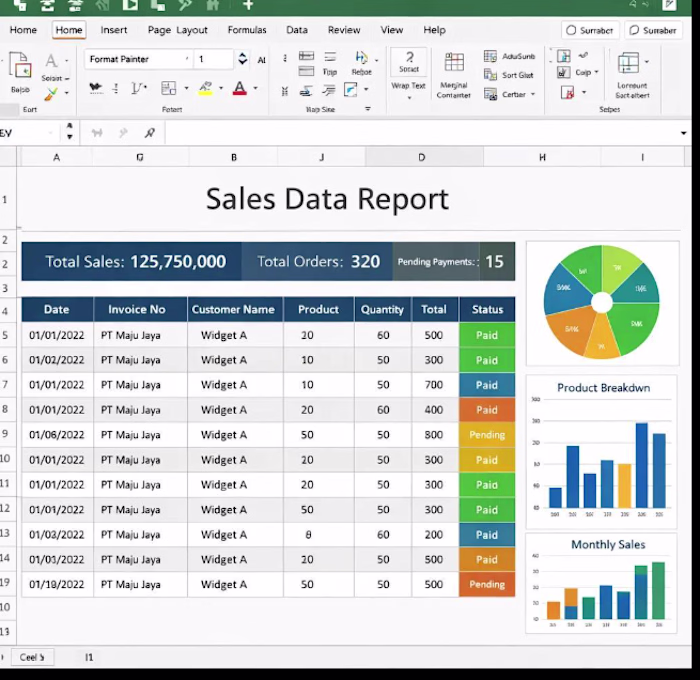
Task: Click the red-marked sheet icon below Colp
Action: pos(567,92)
